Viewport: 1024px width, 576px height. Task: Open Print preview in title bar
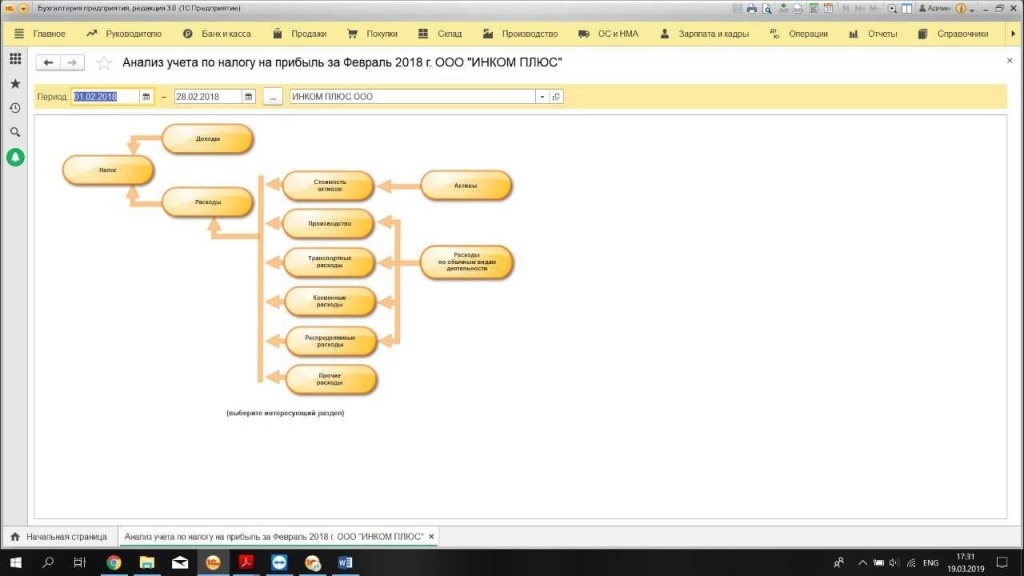(767, 8)
